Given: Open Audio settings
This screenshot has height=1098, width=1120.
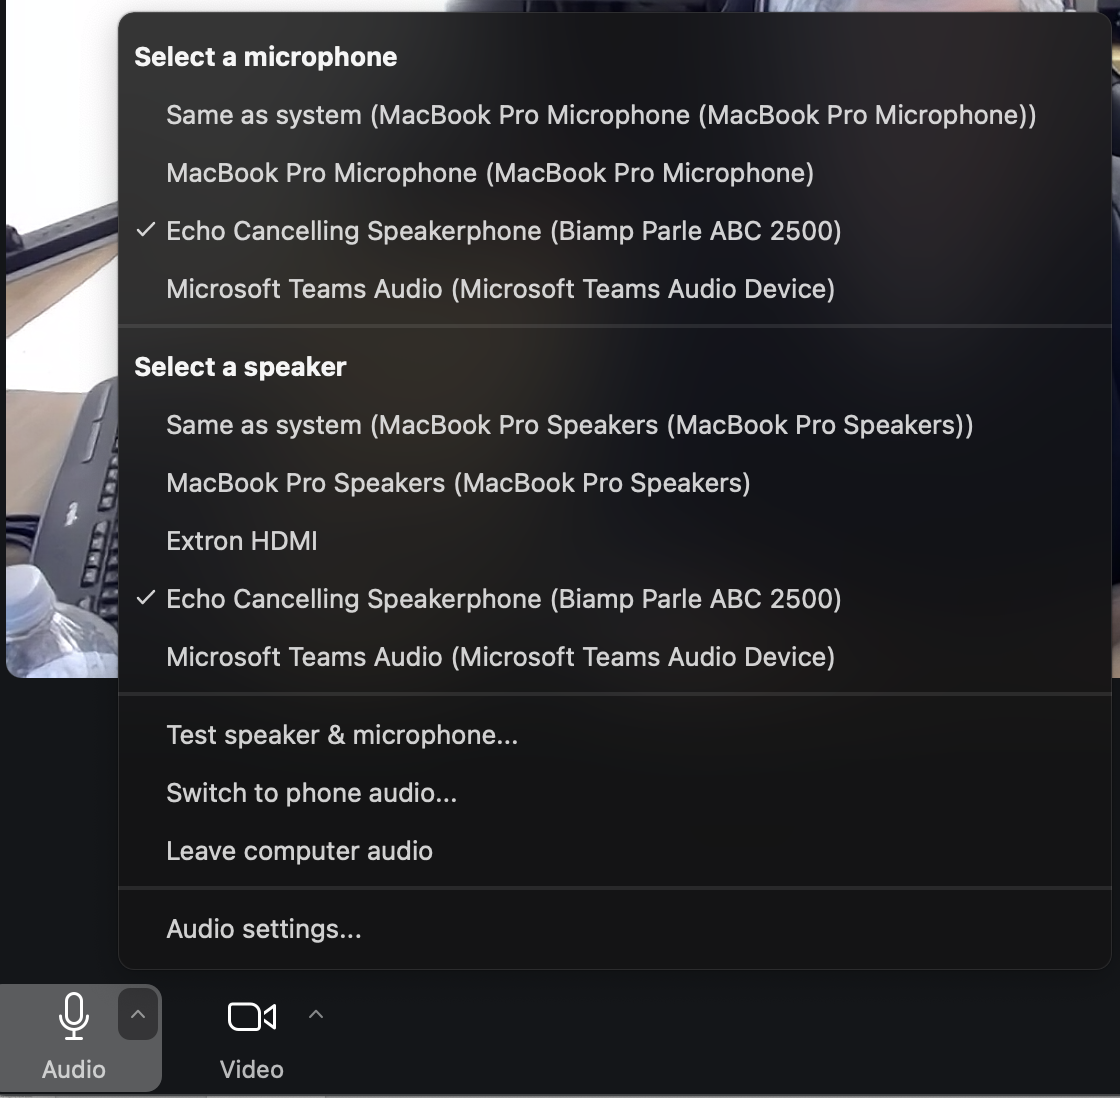Looking at the screenshot, I should (x=614, y=929).
